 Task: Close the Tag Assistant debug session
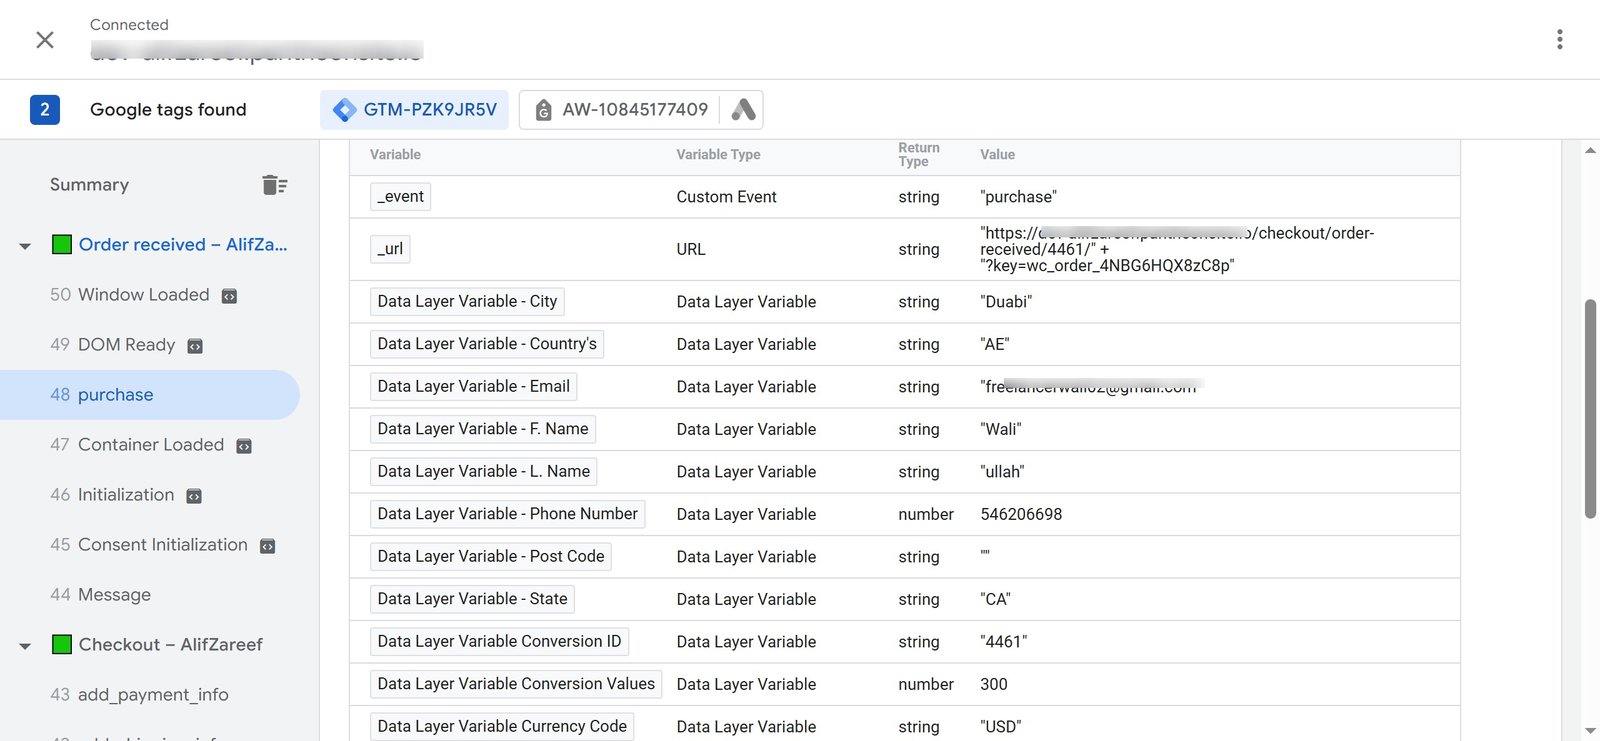pyautogui.click(x=45, y=40)
